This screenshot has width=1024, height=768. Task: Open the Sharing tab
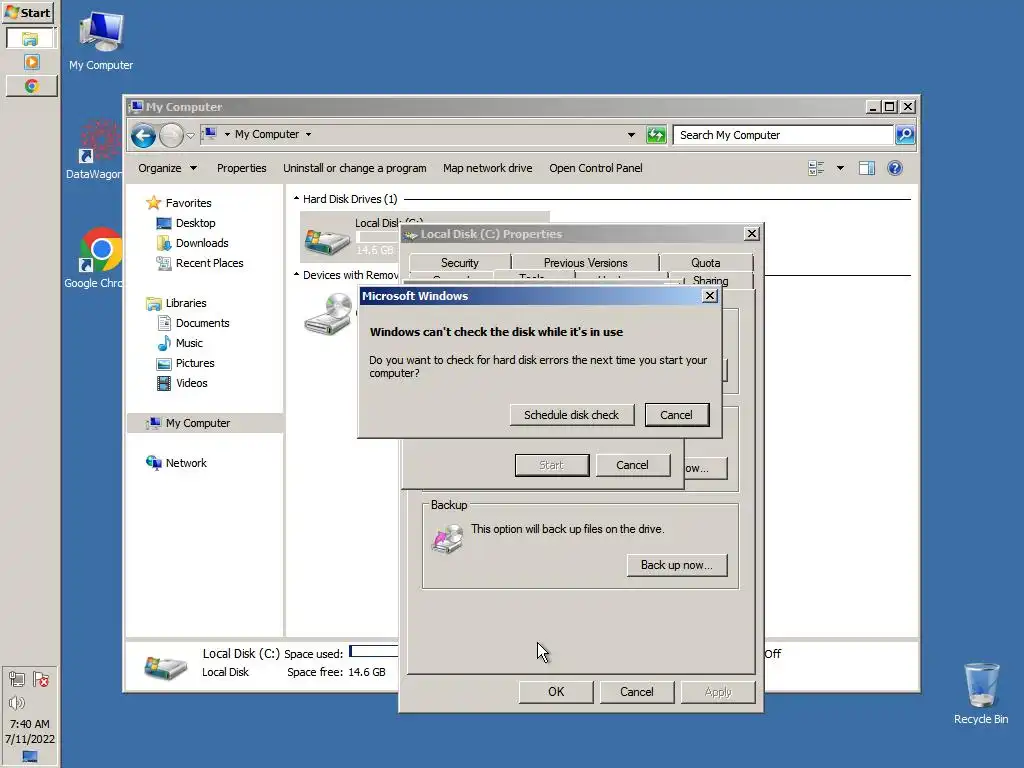pyautogui.click(x=711, y=281)
